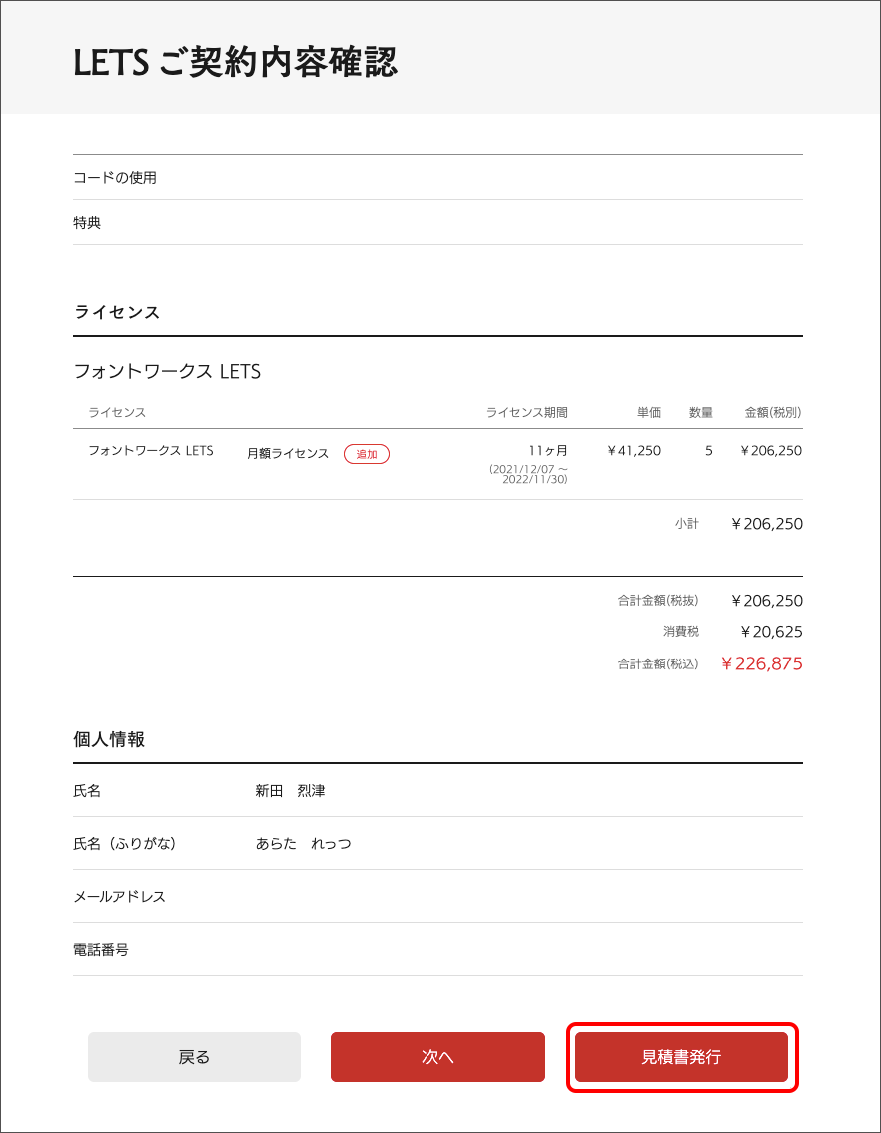Click the 11ヶ月 license period value
Viewport: 881px width, 1133px height.
(x=548, y=451)
